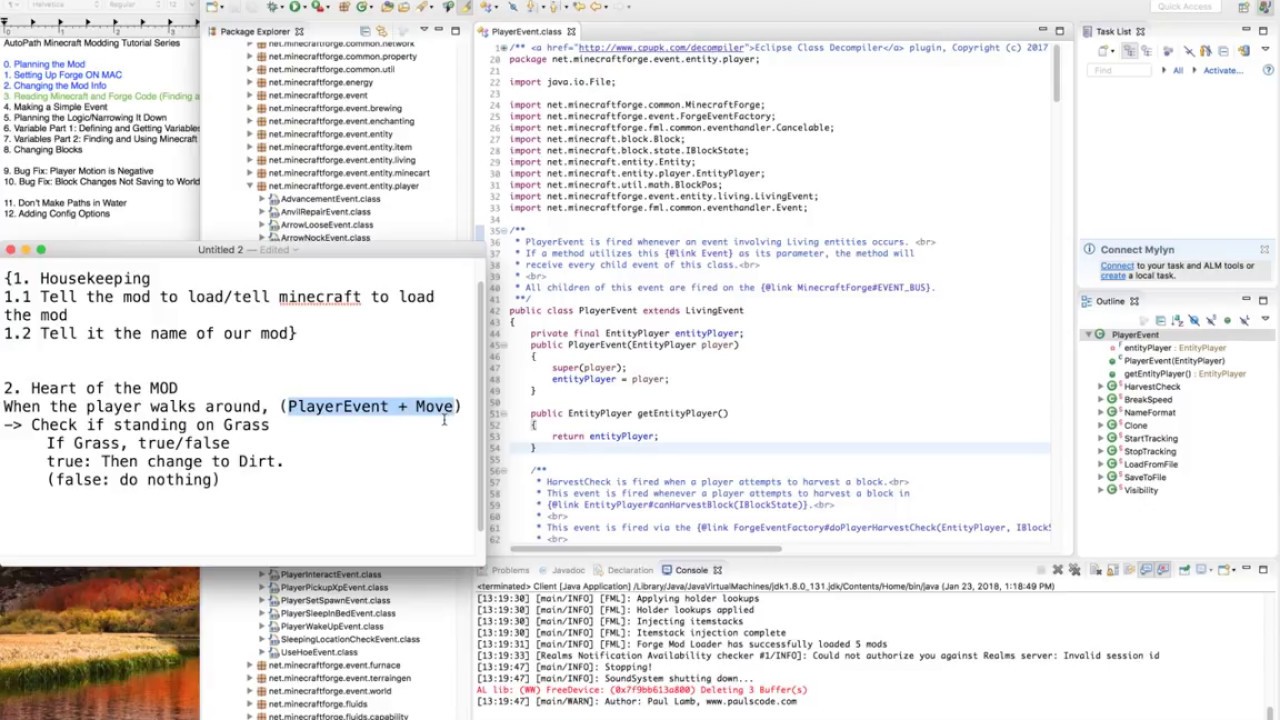This screenshot has height=720, width=1280.
Task: Click the Debug bug icon in toolbar
Action: click(x=273, y=7)
